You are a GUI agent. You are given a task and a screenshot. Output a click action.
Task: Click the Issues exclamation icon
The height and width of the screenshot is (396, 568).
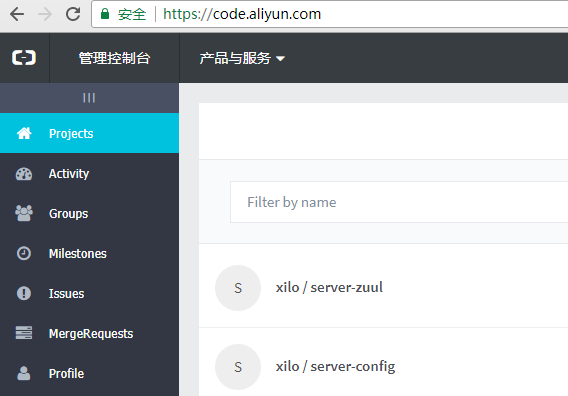pyautogui.click(x=24, y=293)
